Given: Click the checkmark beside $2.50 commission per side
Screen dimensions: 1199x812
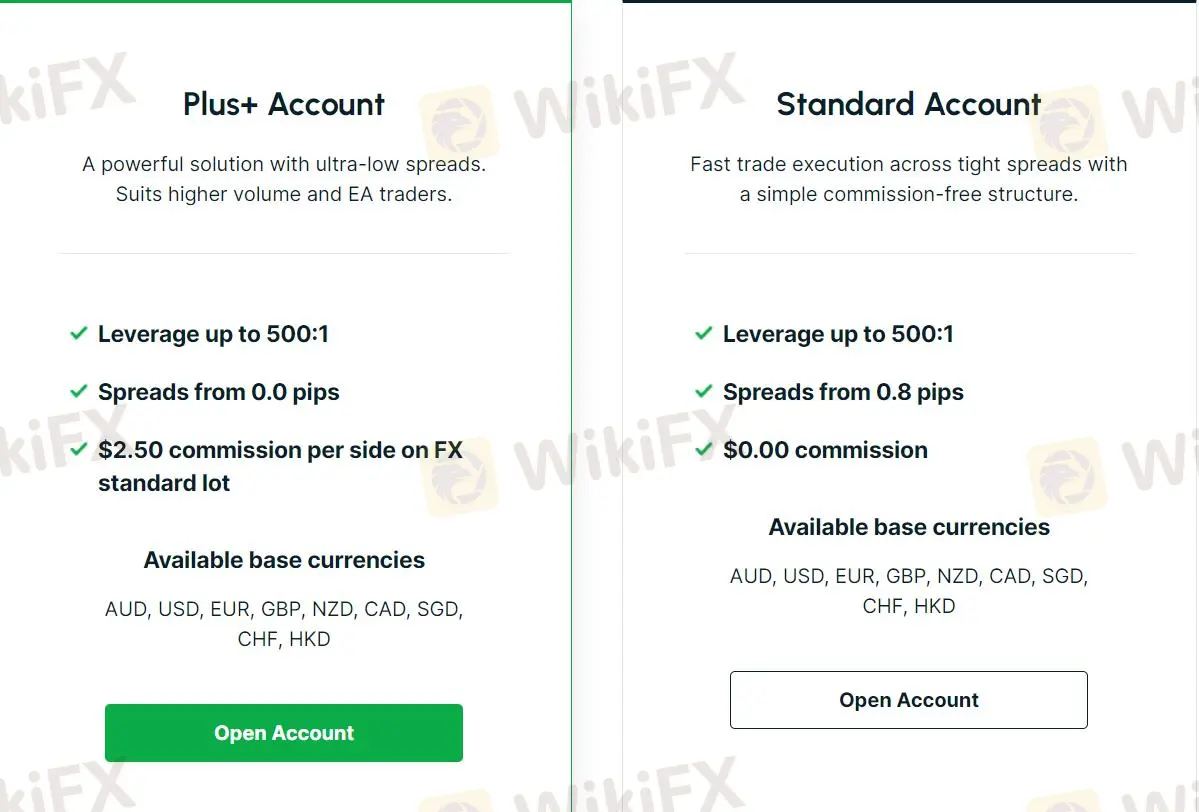Looking at the screenshot, I should pos(79,449).
